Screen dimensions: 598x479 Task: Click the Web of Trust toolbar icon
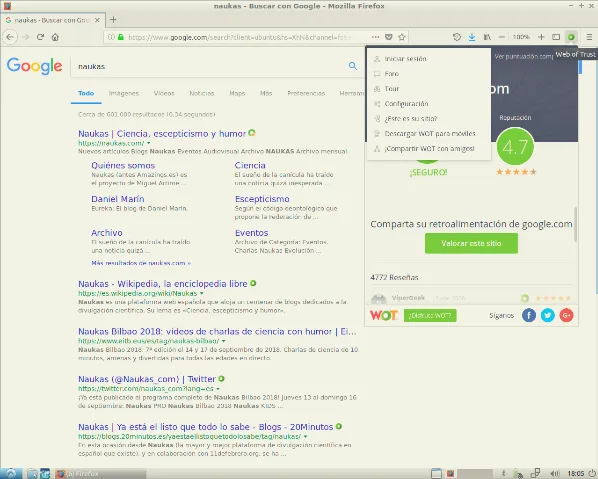[x=571, y=37]
